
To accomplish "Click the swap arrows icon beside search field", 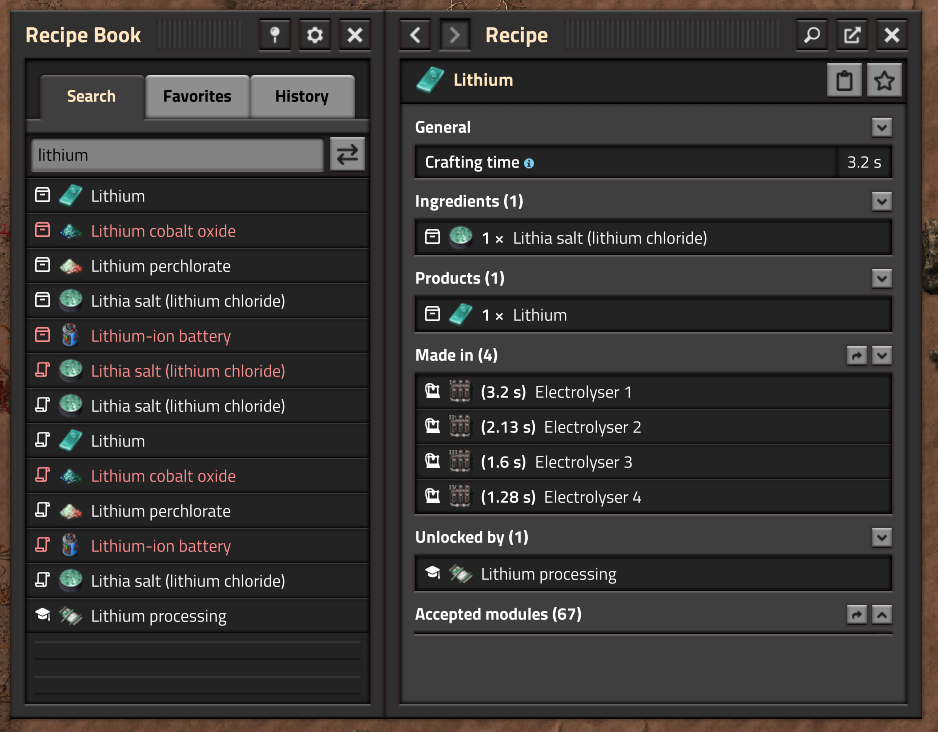I will click(346, 154).
